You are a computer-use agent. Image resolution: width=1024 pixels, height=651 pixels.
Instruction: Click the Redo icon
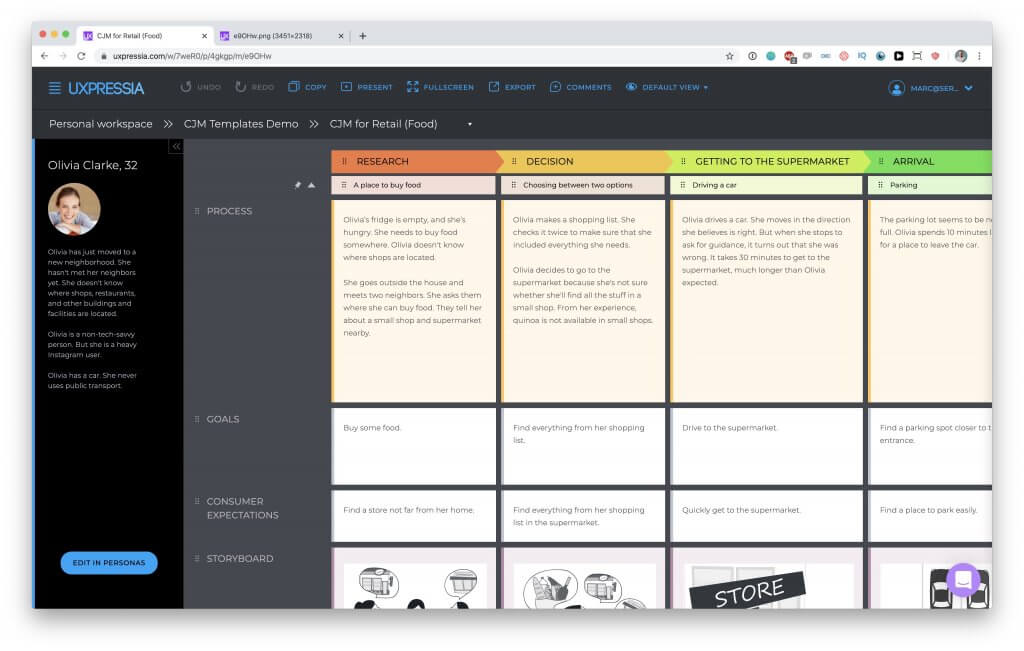[241, 87]
